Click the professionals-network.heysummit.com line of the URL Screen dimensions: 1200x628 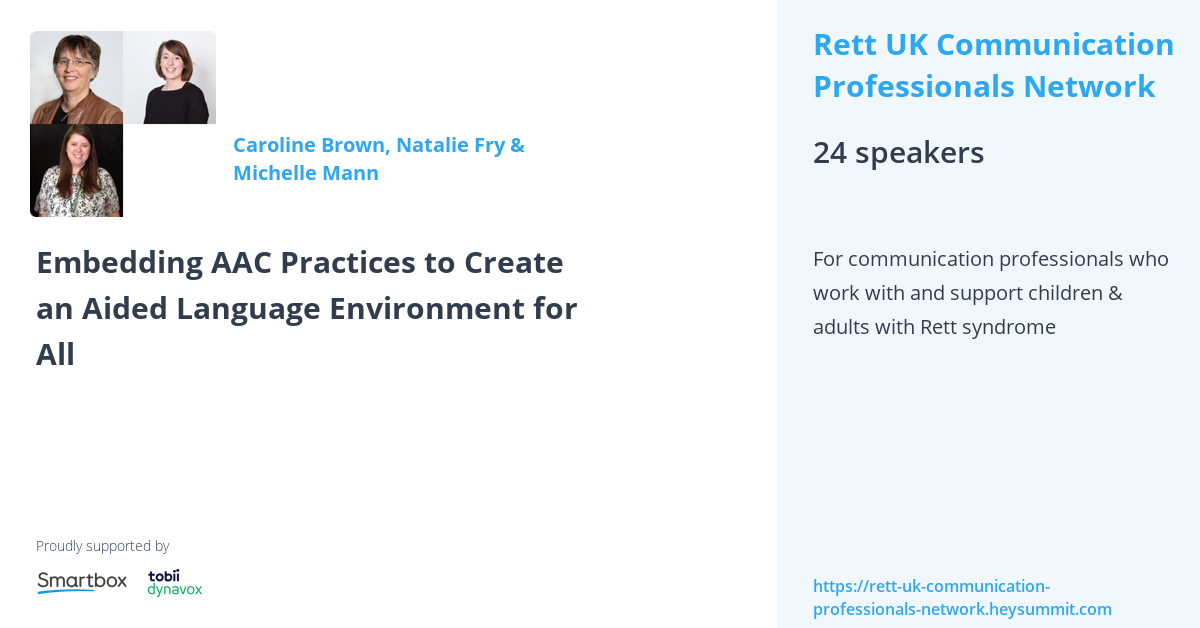(x=962, y=609)
